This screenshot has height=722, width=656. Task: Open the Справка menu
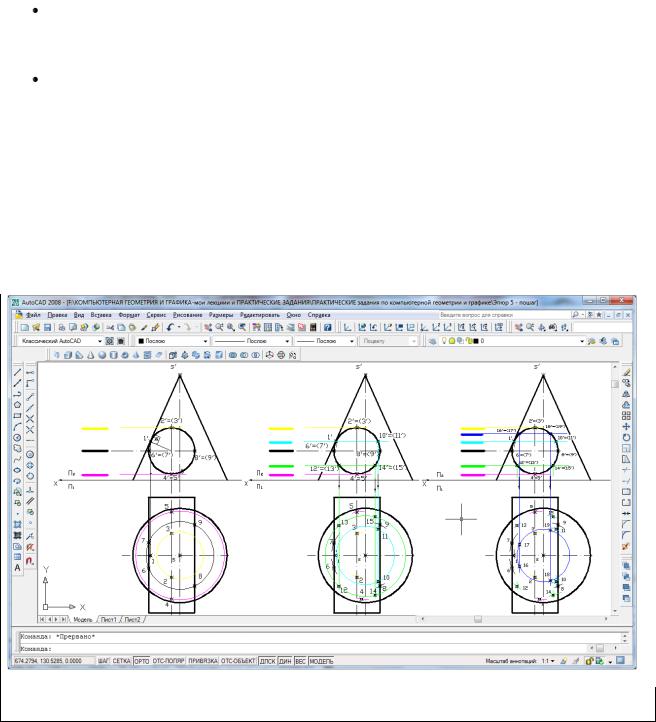click(319, 315)
